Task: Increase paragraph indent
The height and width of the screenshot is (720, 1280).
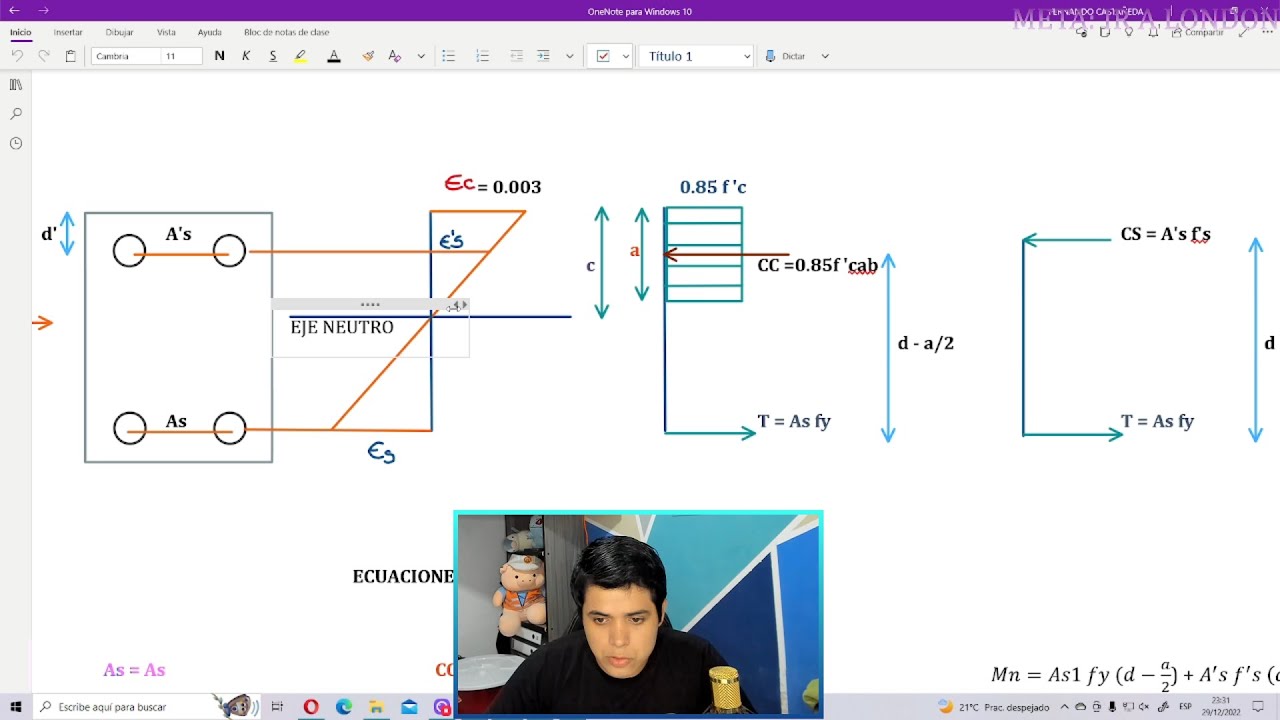Action: [543, 56]
